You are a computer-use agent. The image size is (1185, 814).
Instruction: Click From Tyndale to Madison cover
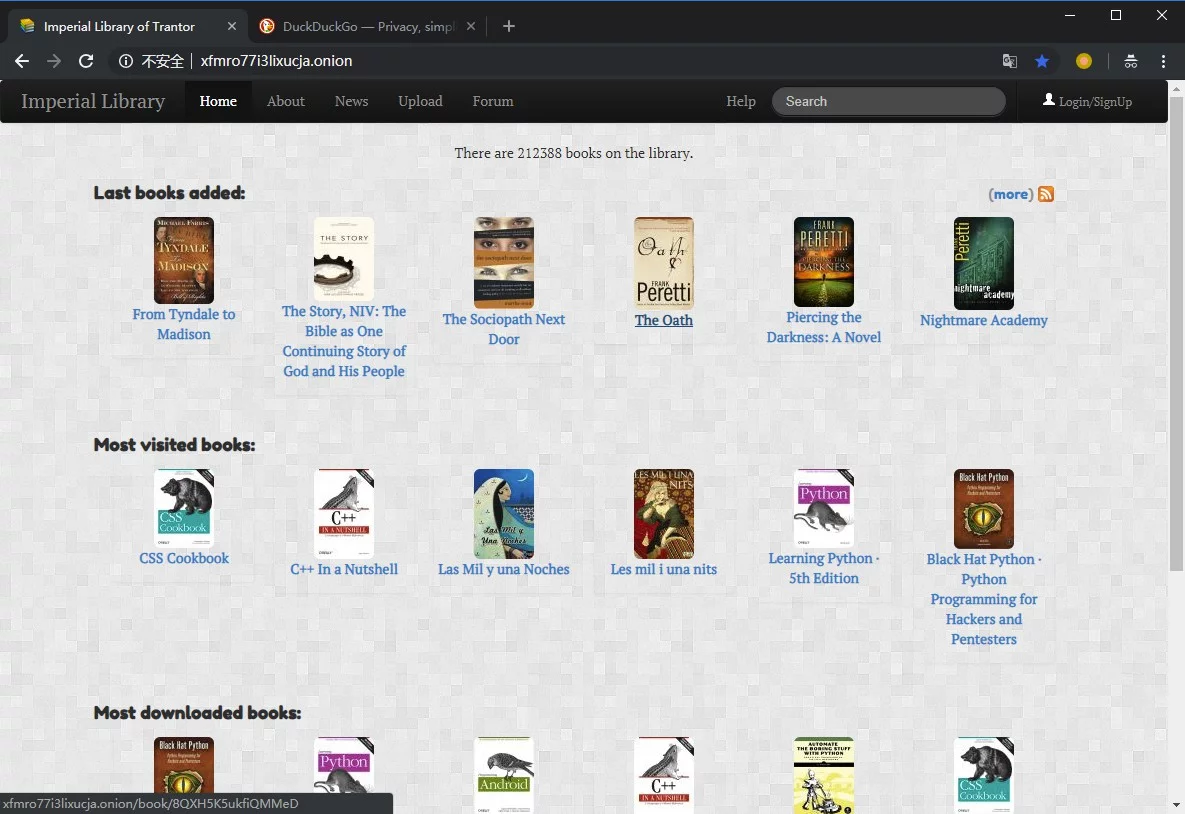(184, 261)
